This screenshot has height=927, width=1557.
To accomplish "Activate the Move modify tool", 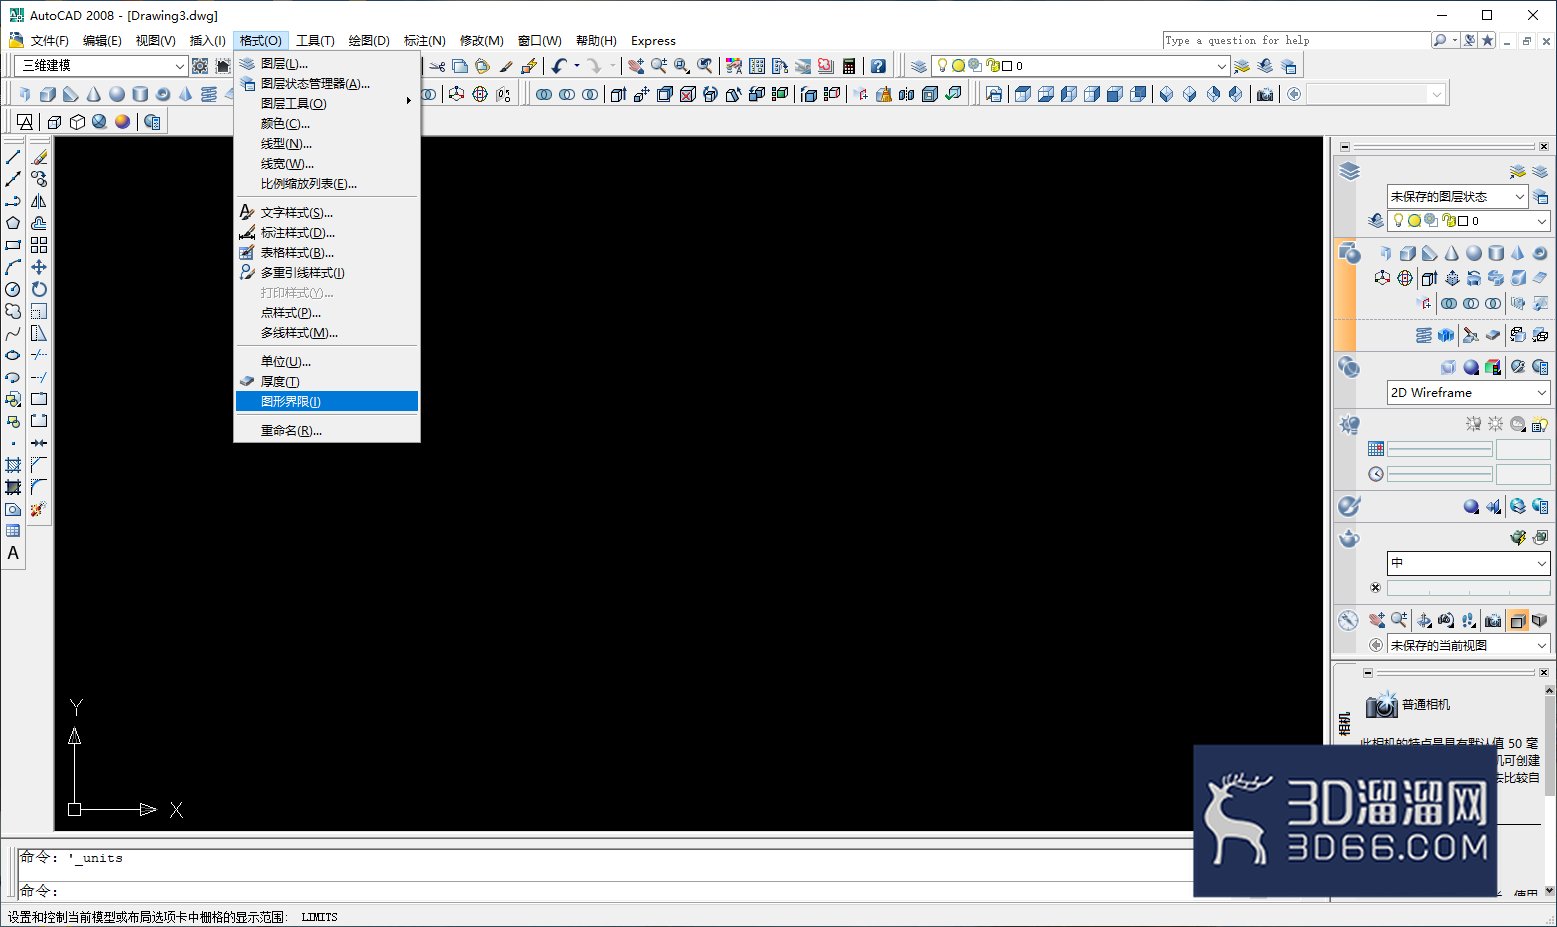I will pos(39,267).
